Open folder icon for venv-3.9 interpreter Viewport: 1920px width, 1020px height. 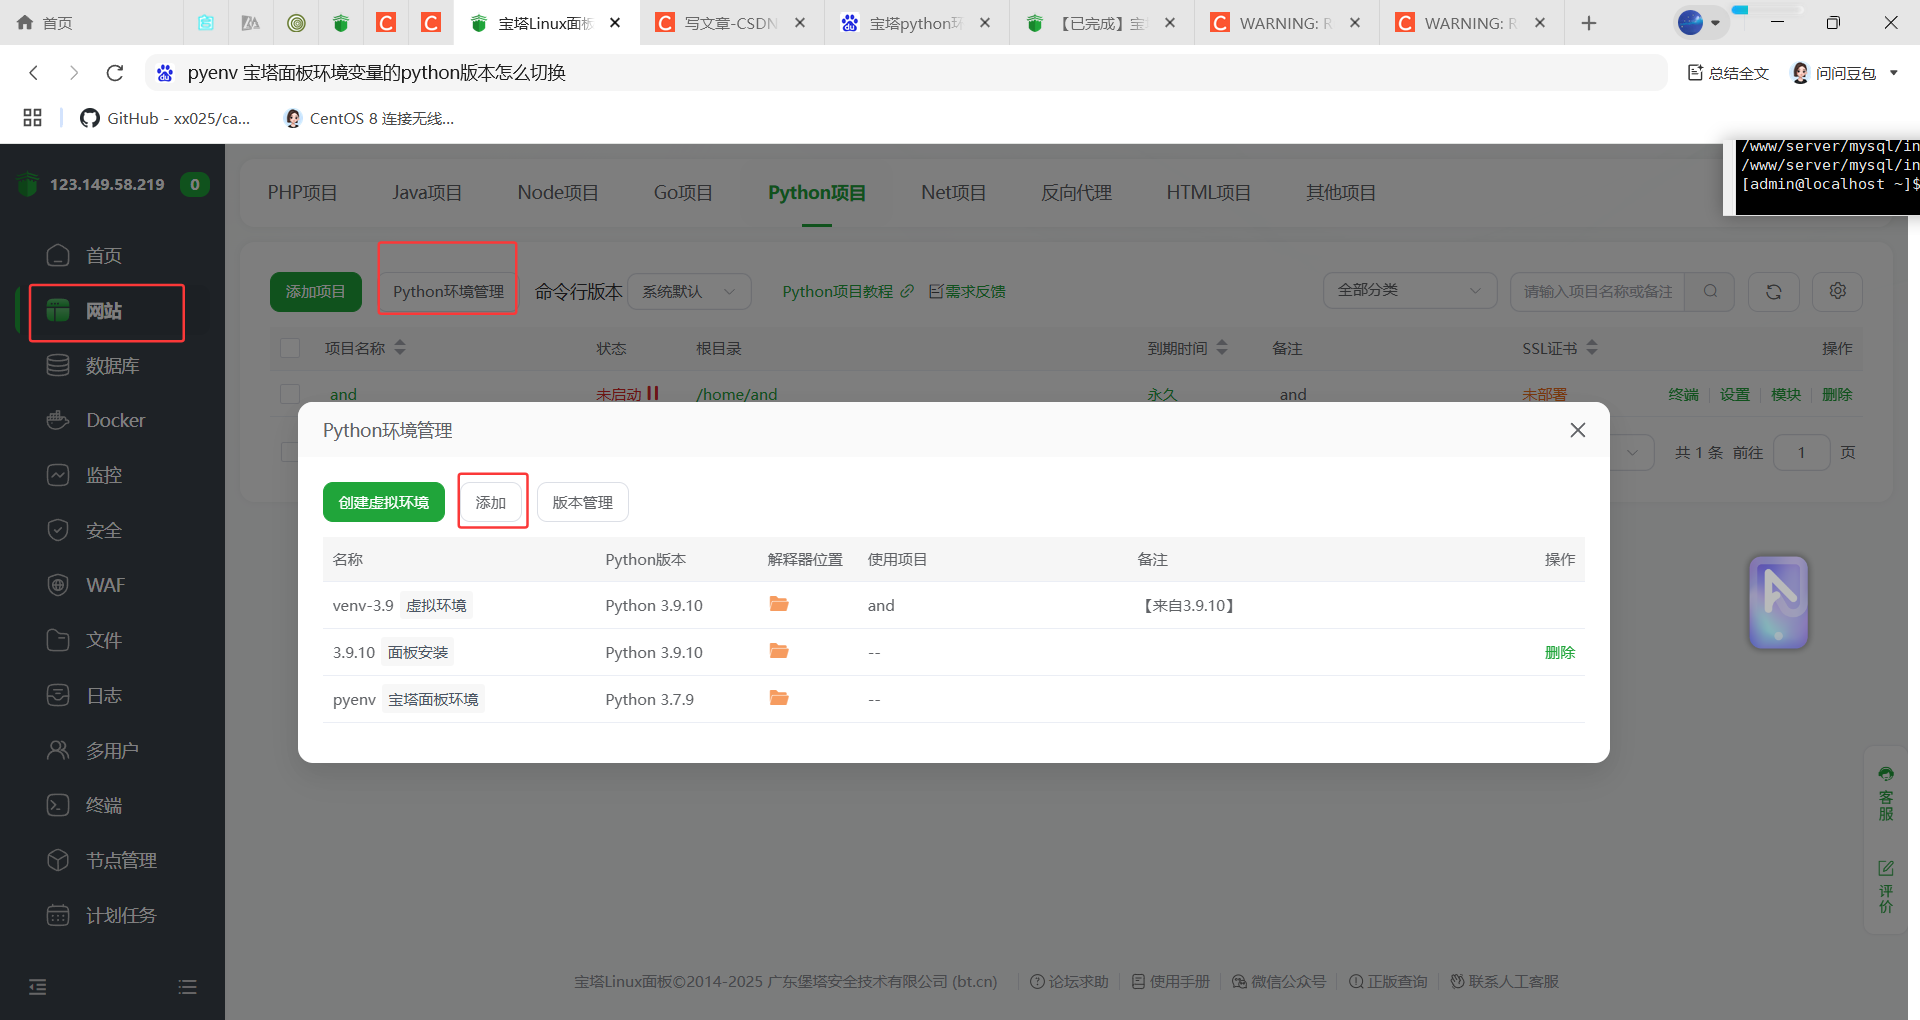click(x=779, y=604)
